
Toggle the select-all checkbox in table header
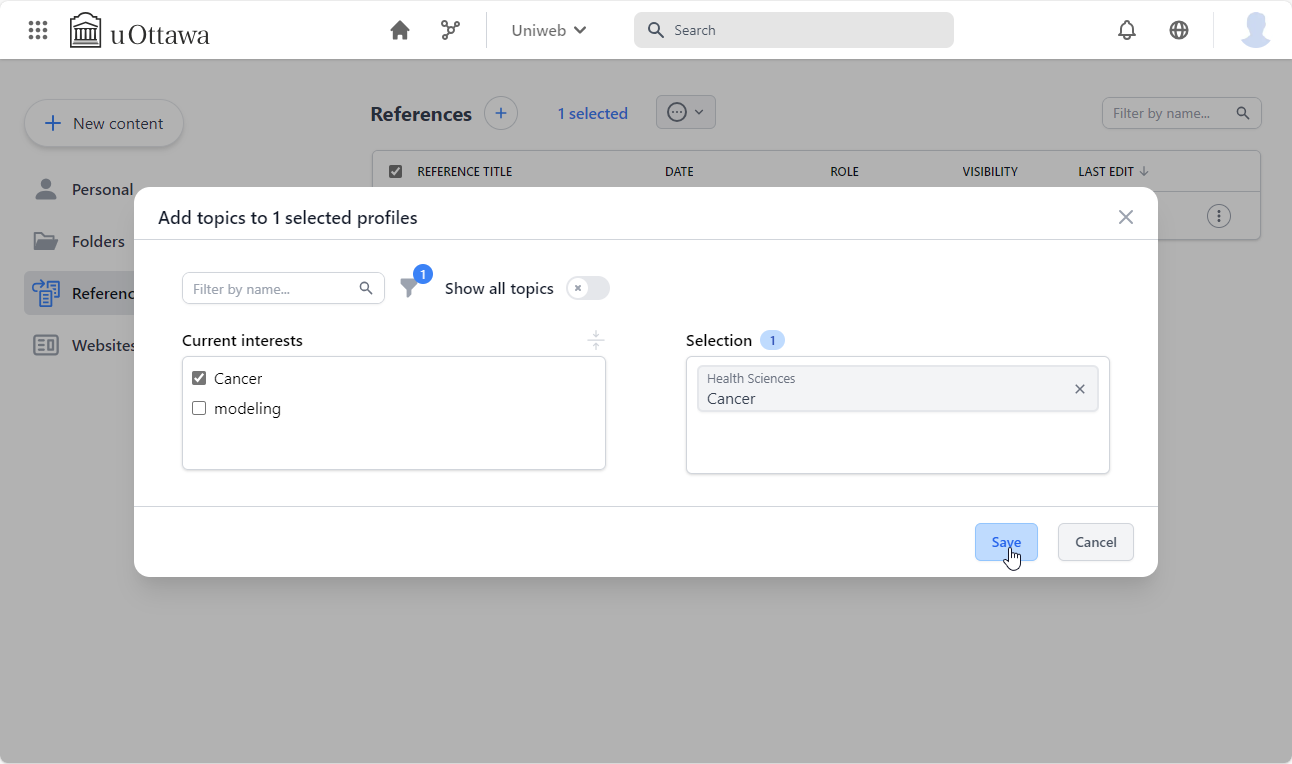395,171
